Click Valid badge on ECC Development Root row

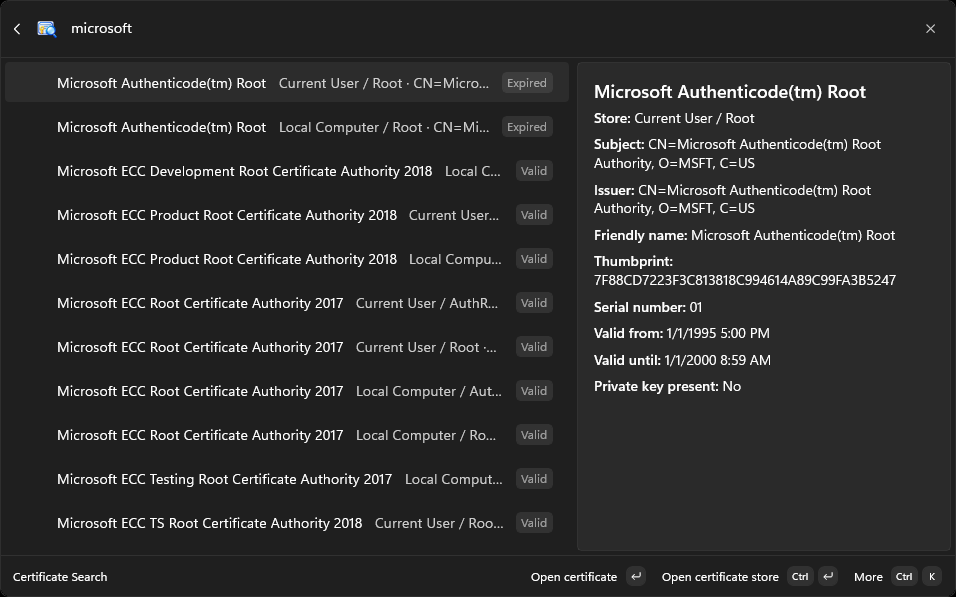point(534,171)
